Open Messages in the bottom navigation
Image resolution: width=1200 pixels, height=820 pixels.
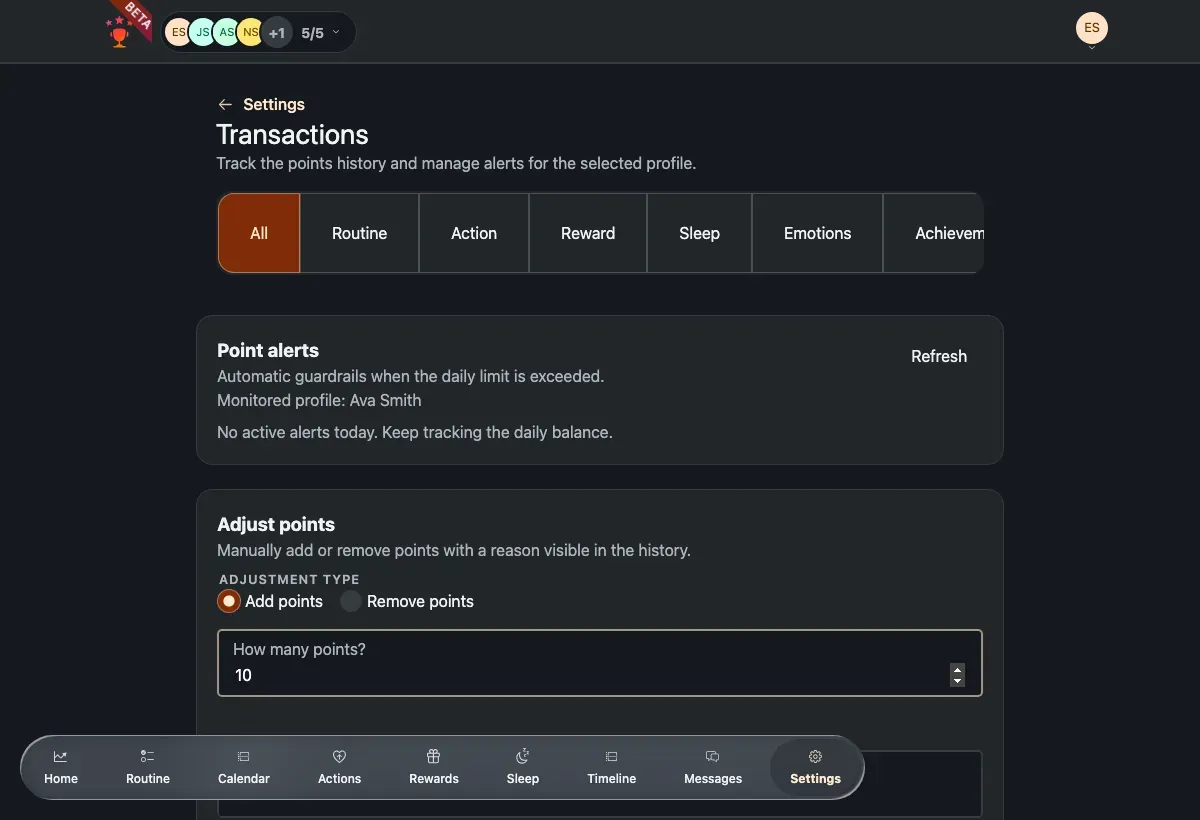pyautogui.click(x=713, y=767)
